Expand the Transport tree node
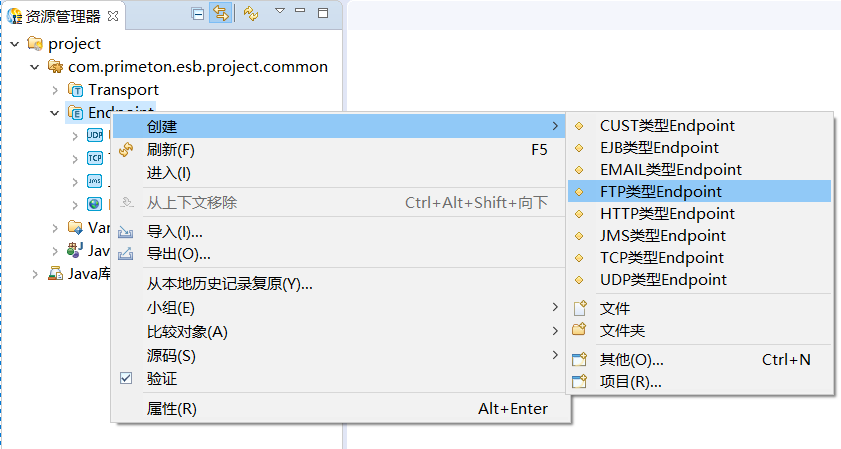The width and height of the screenshot is (841, 449). [55, 90]
